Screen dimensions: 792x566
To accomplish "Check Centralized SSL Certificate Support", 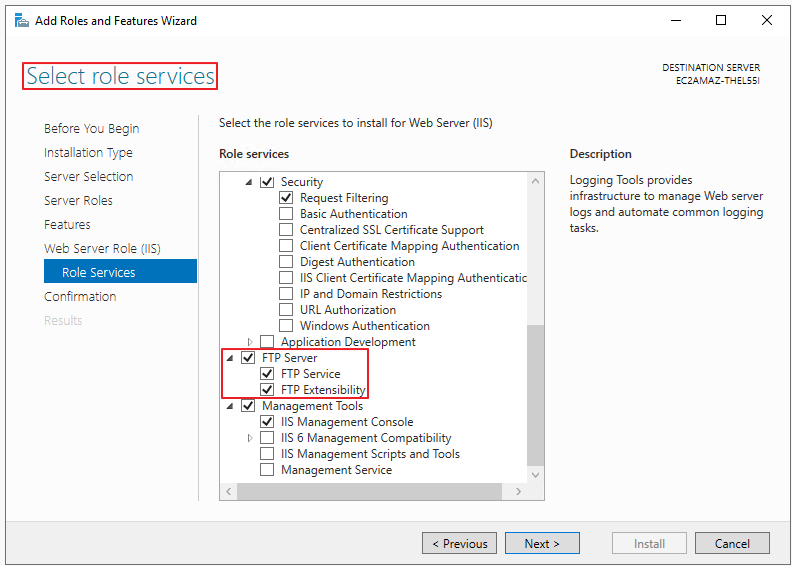I will (x=286, y=230).
